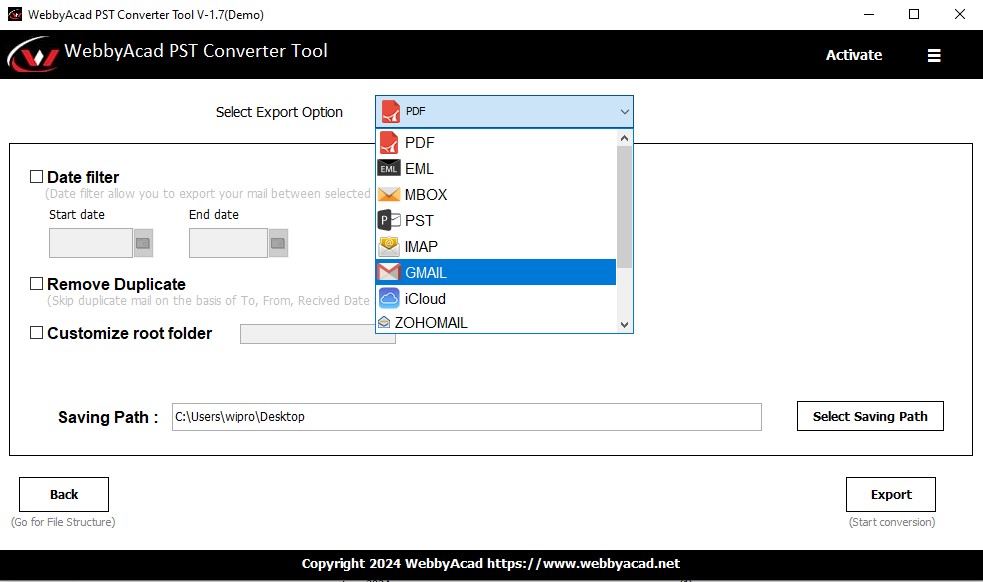Click the copyright footer text

tap(491, 563)
